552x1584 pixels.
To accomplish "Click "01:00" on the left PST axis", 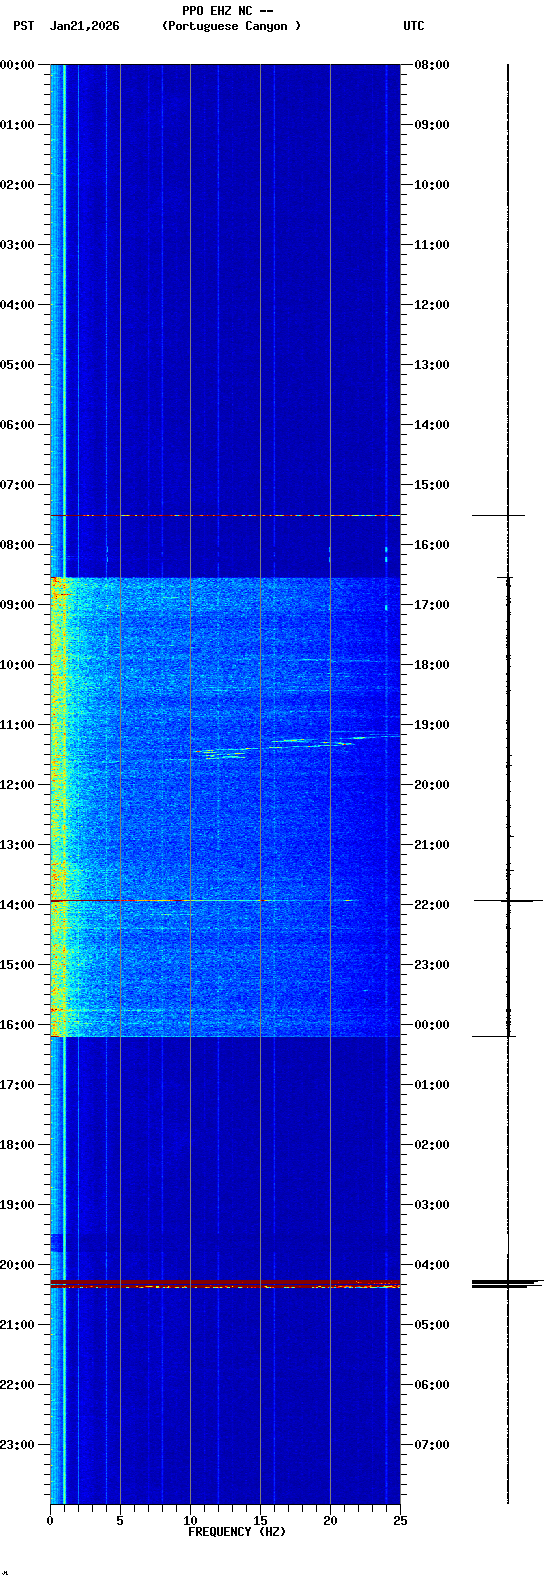I will [17, 125].
